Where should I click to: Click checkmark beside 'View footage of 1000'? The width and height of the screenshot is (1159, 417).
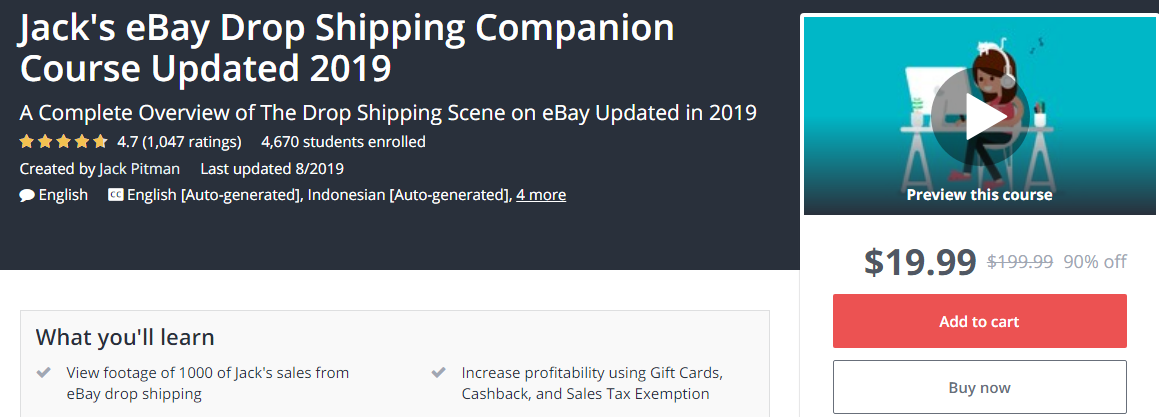(x=44, y=372)
